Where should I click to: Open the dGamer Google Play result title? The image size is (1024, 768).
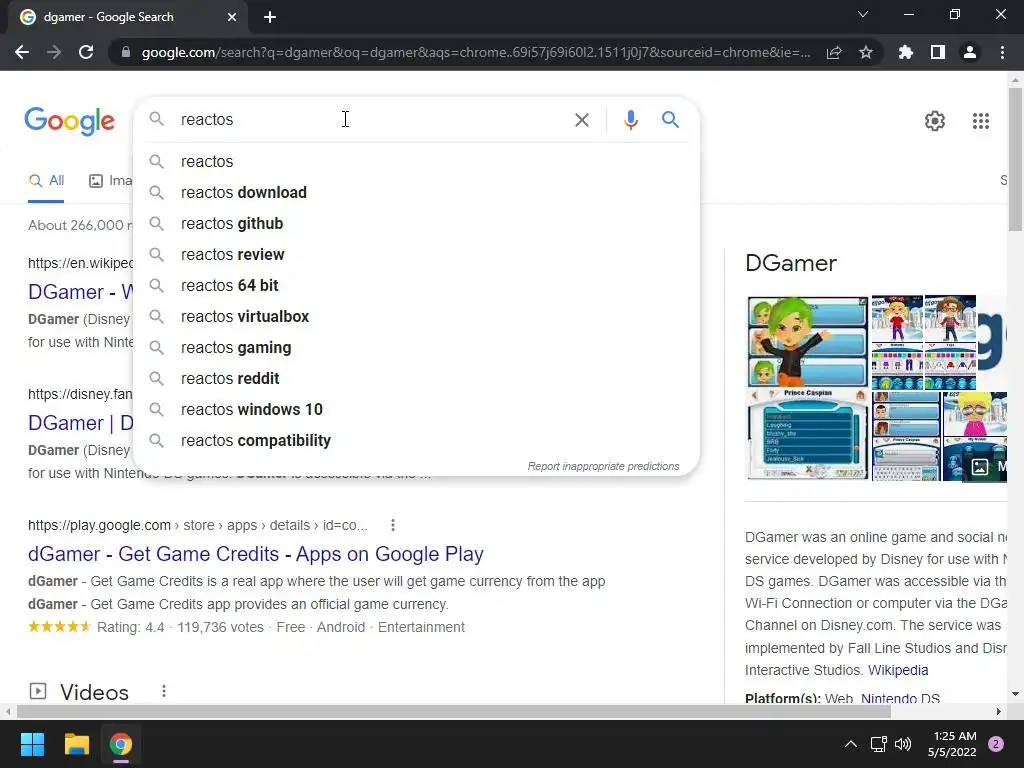point(255,554)
